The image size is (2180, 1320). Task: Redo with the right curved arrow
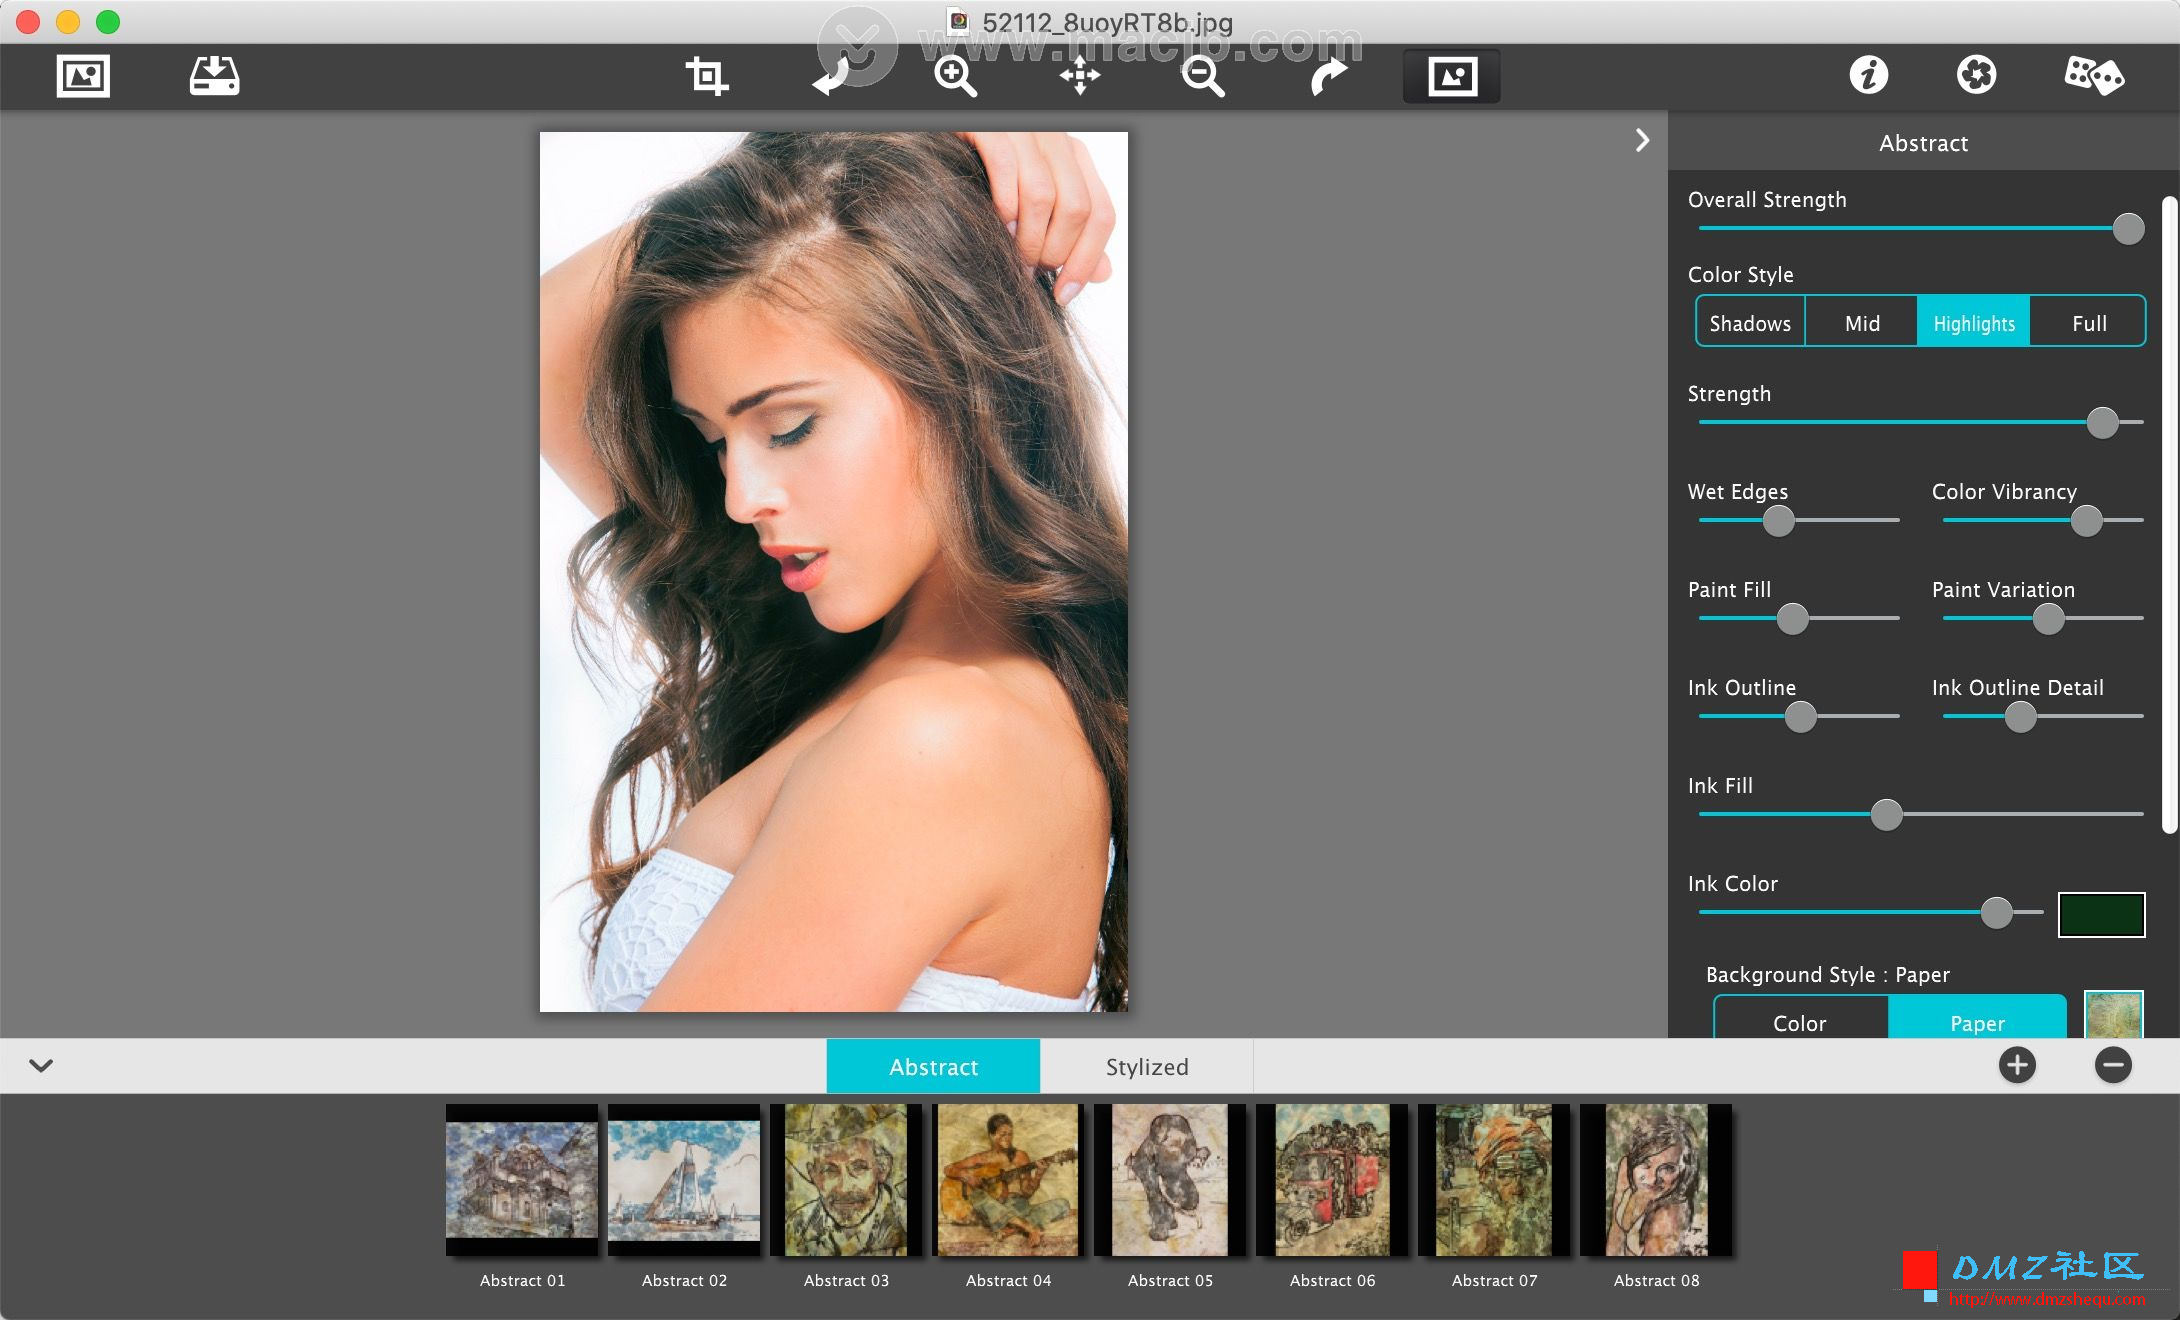[x=1329, y=76]
